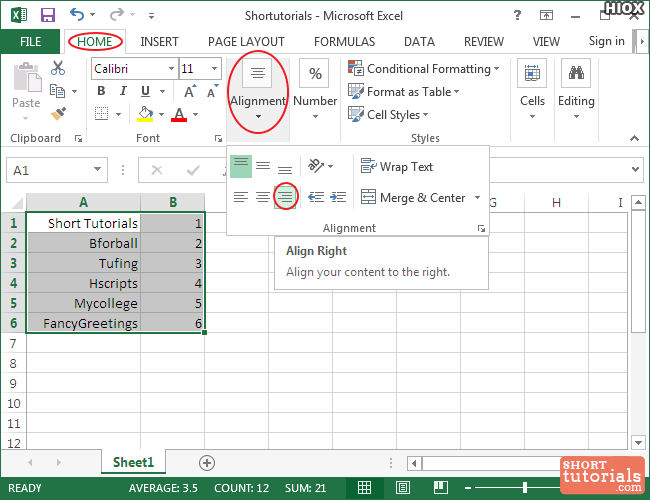Toggle Align Right for the cells

[x=286, y=197]
